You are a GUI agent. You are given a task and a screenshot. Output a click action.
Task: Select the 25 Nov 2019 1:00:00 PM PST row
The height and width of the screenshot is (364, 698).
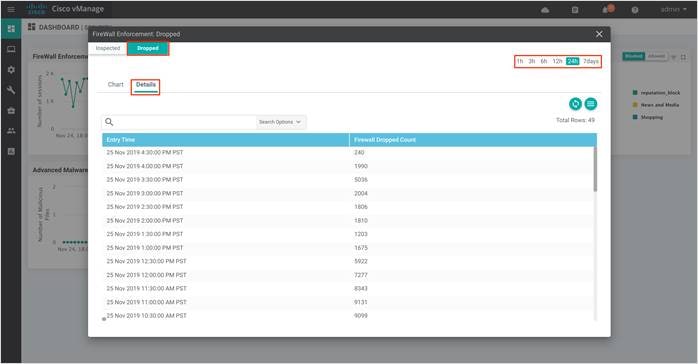click(348, 248)
